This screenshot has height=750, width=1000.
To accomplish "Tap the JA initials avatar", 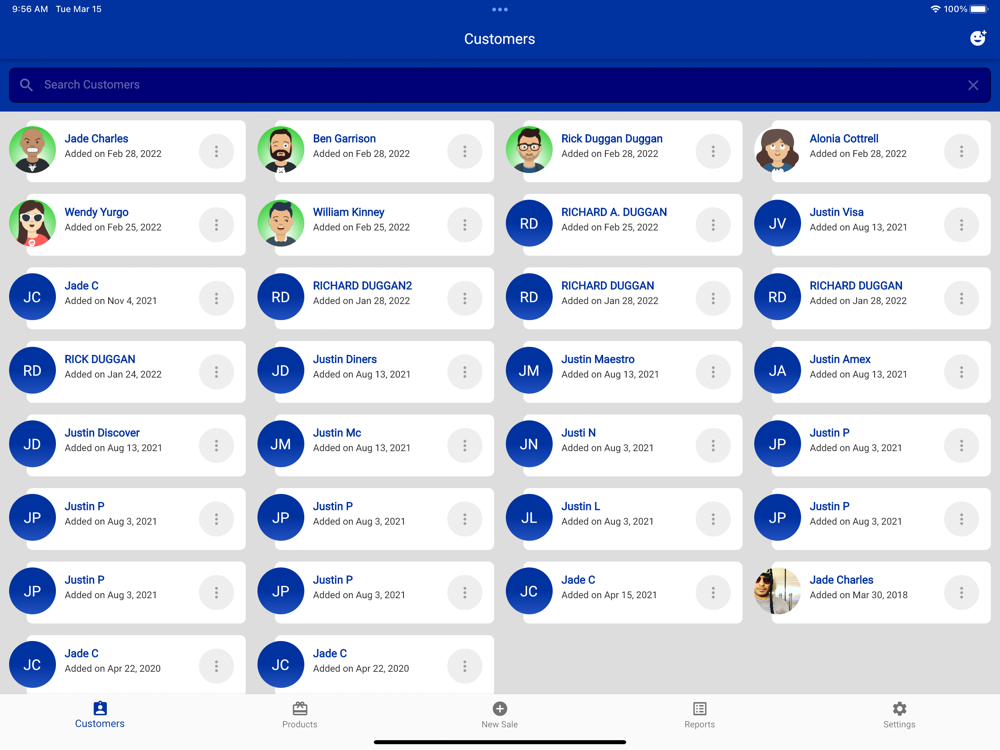I will [777, 371].
